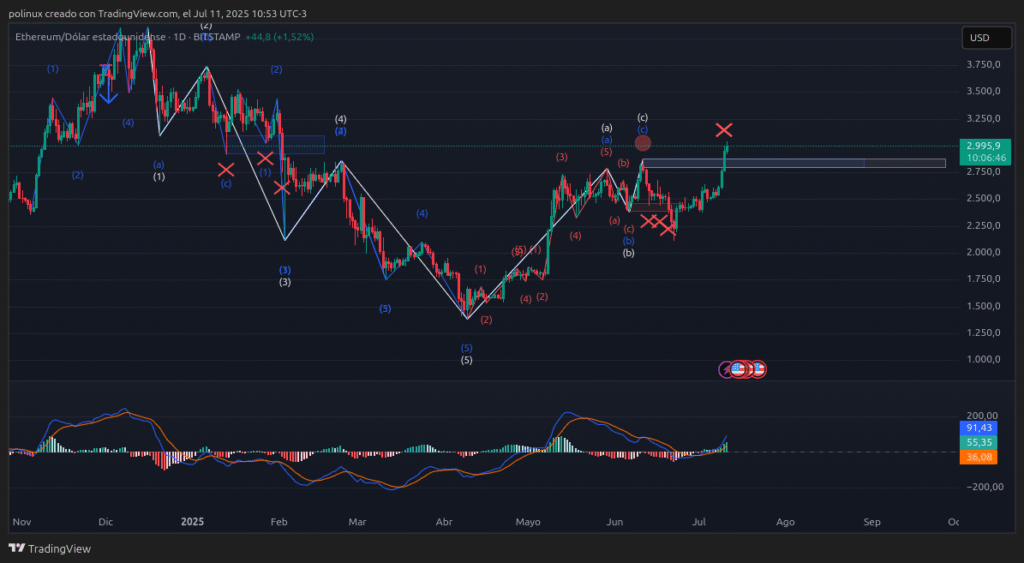The height and width of the screenshot is (563, 1024).
Task: Click the TradingView logo in bottom corner
Action: coord(49,548)
